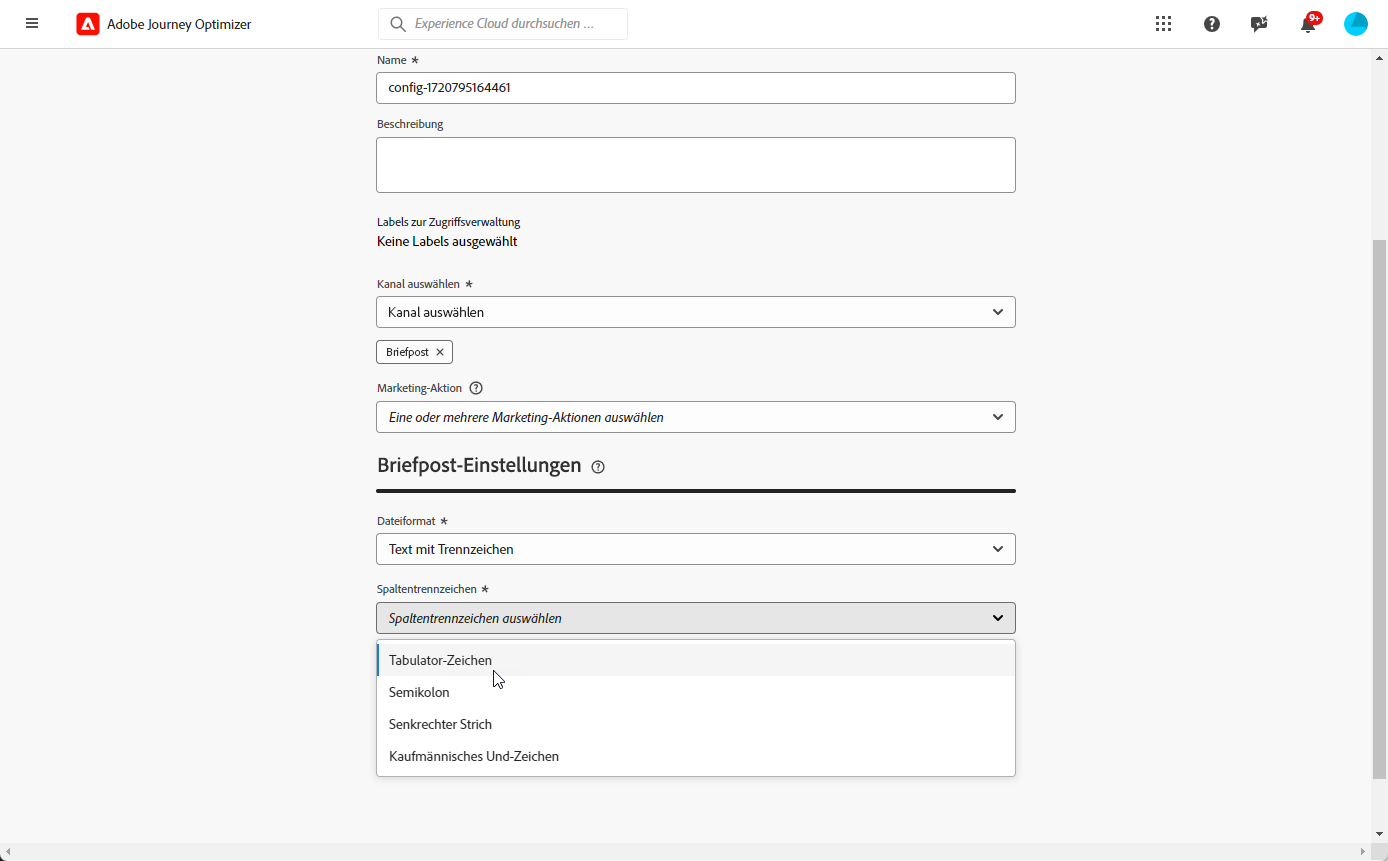Viewport: 1388px width, 861px height.
Task: Click the Briefpost-Einstellungen help icon
Action: pos(598,467)
